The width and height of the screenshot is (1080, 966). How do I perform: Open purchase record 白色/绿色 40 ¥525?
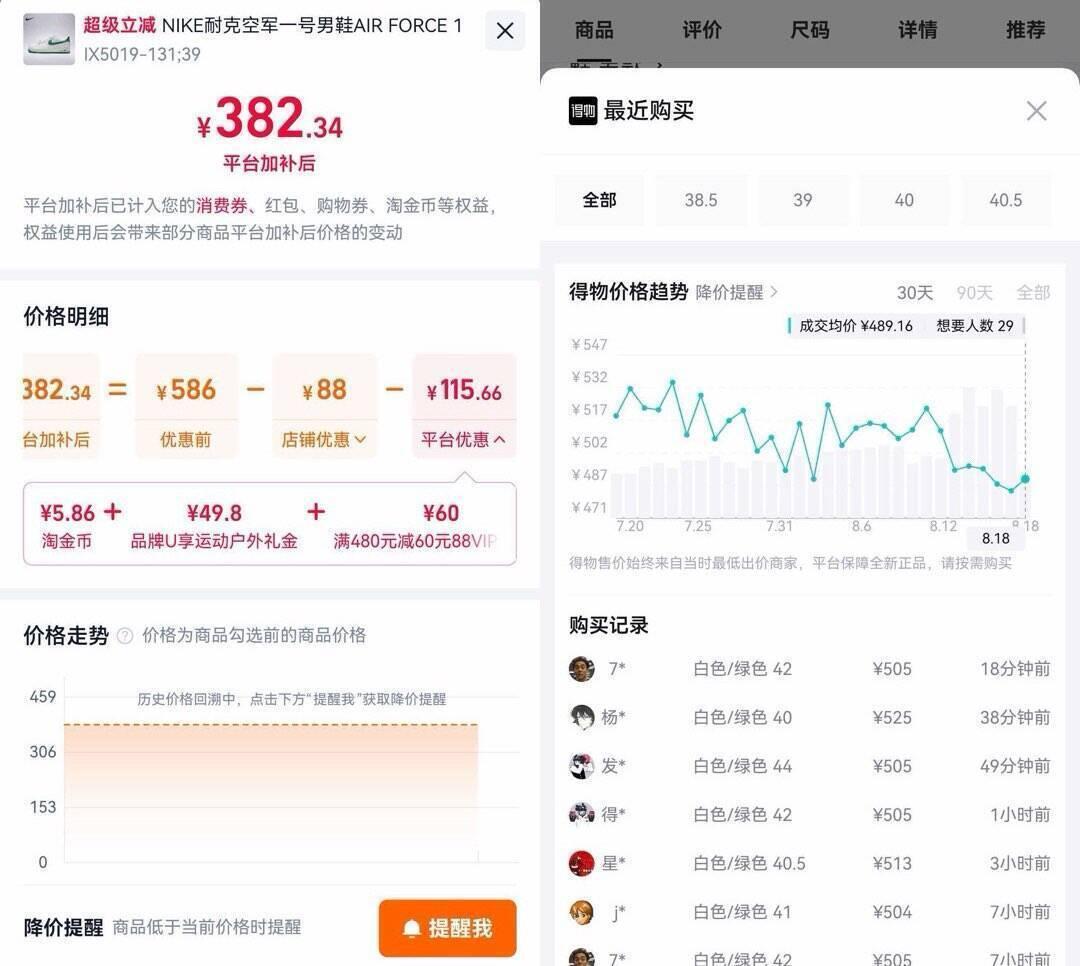pyautogui.click(x=809, y=717)
